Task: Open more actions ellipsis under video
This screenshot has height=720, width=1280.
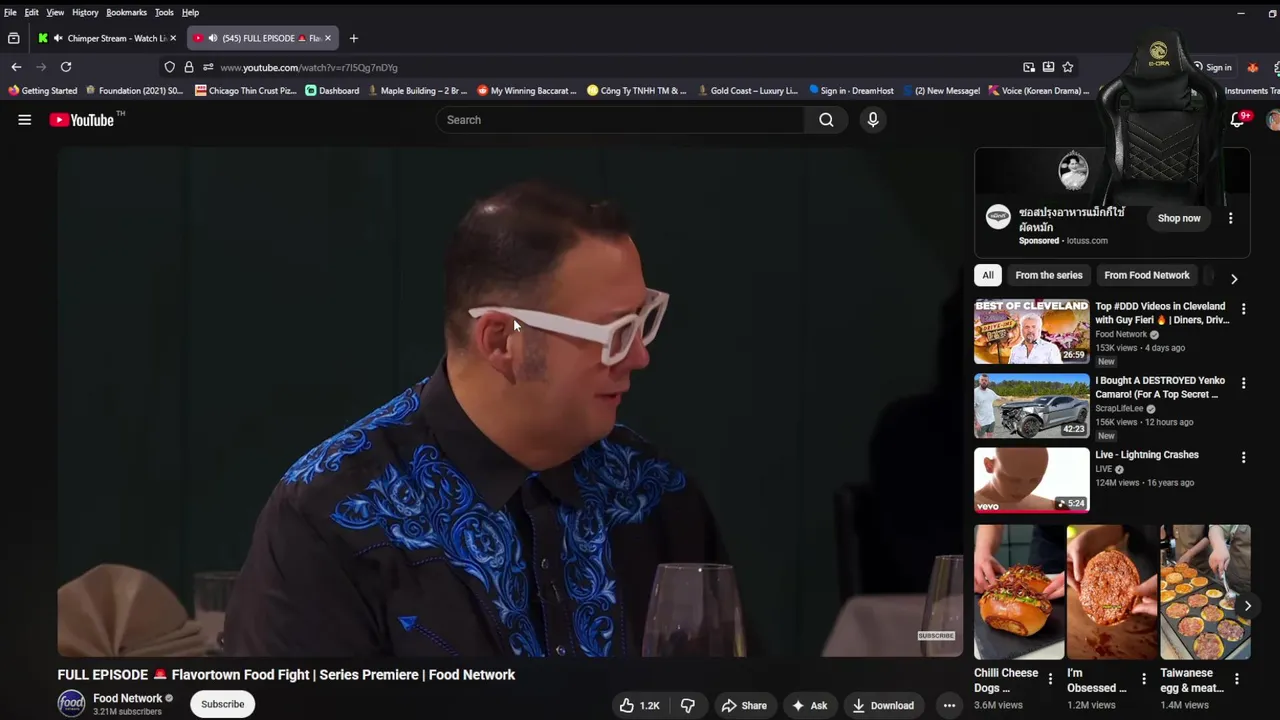Action: click(x=949, y=706)
